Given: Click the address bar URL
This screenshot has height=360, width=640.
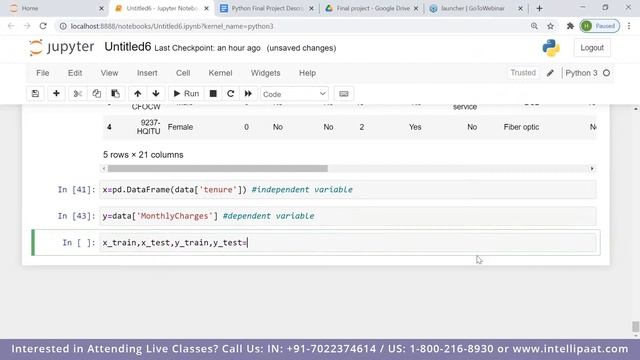Looking at the screenshot, I should click(172, 26).
